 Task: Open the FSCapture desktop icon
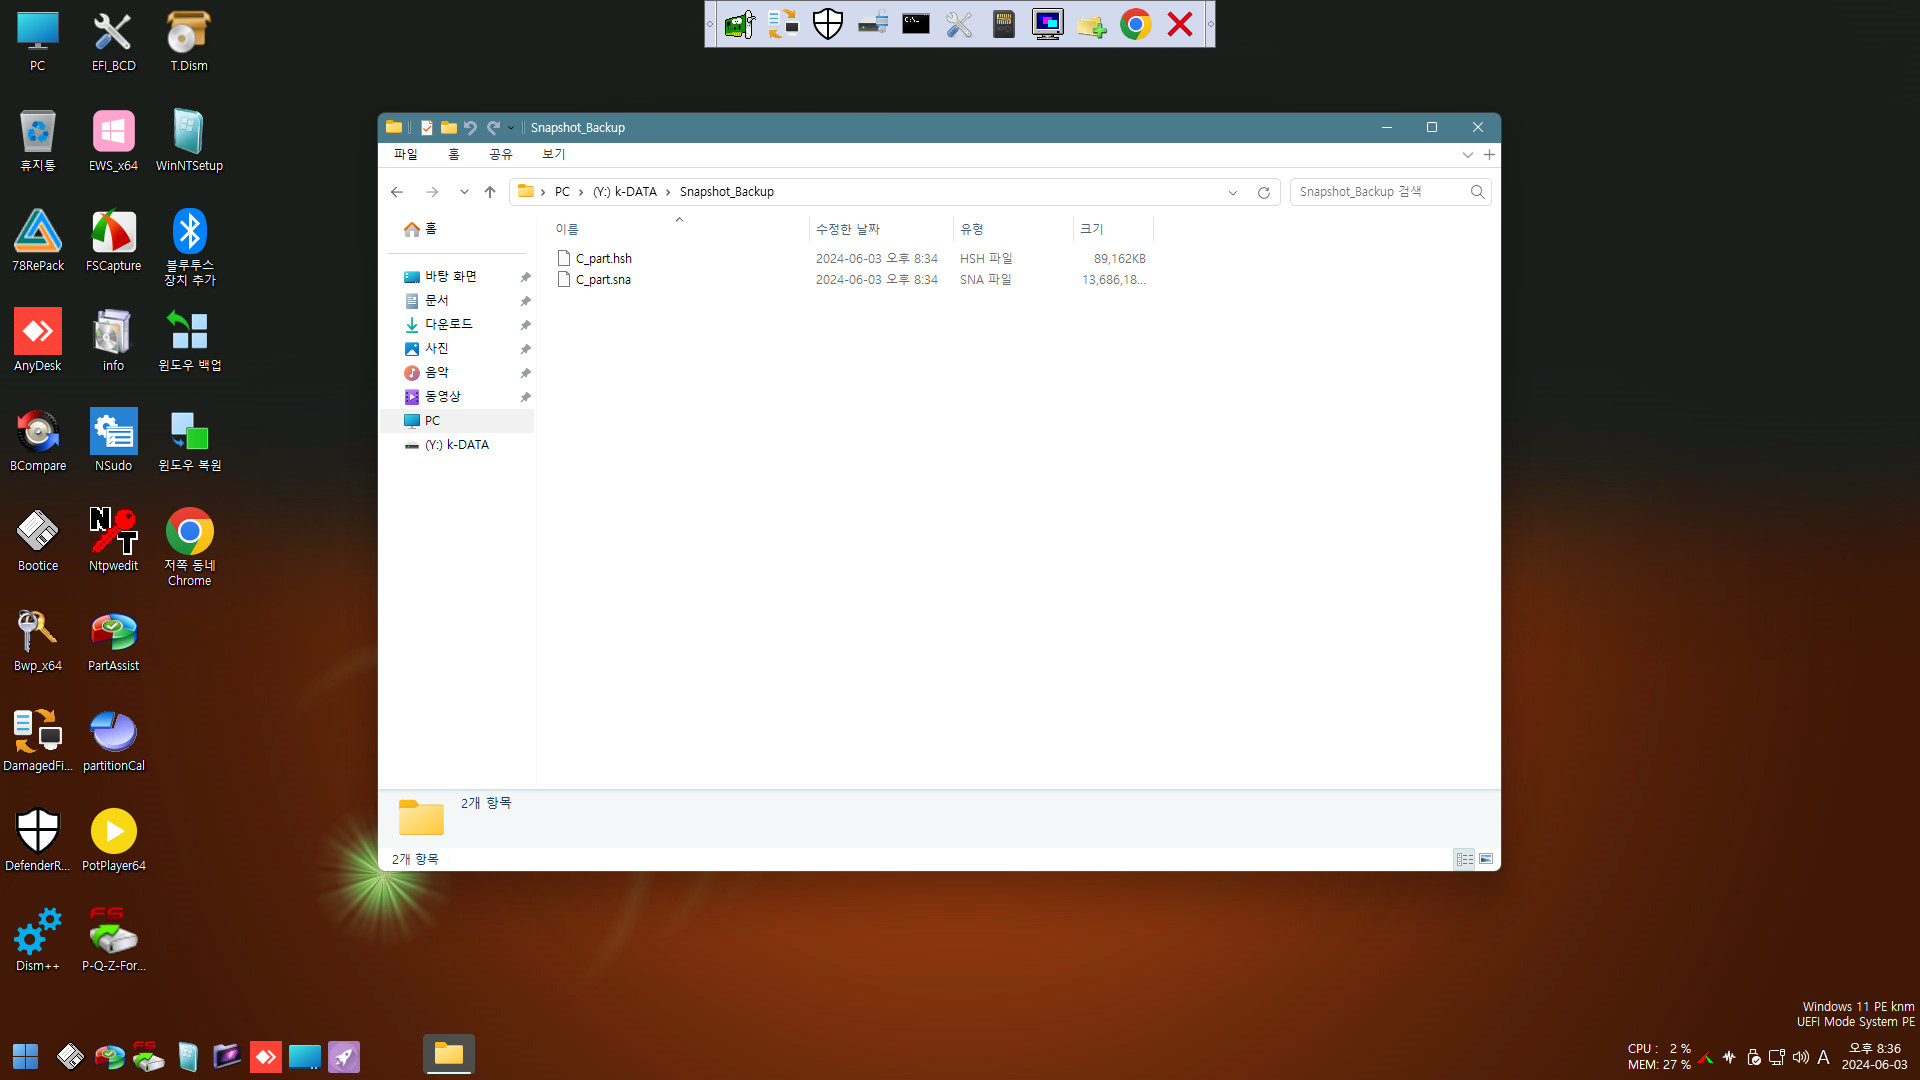click(x=113, y=241)
